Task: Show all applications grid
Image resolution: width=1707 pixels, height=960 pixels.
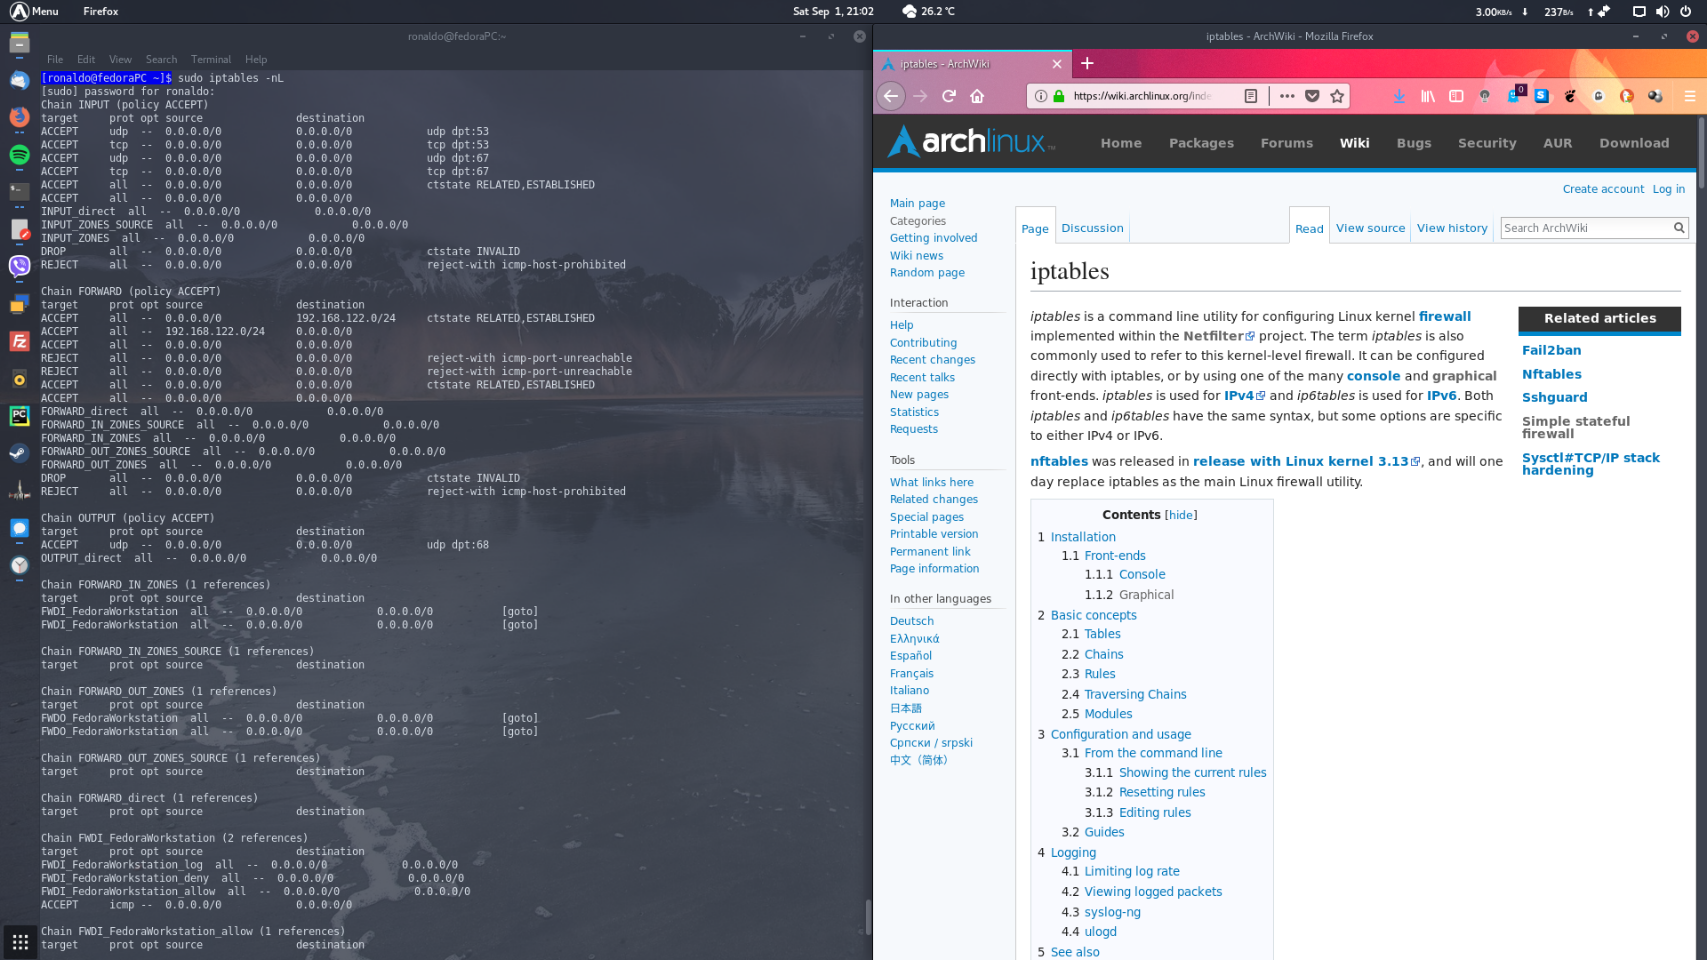Action: tap(20, 942)
